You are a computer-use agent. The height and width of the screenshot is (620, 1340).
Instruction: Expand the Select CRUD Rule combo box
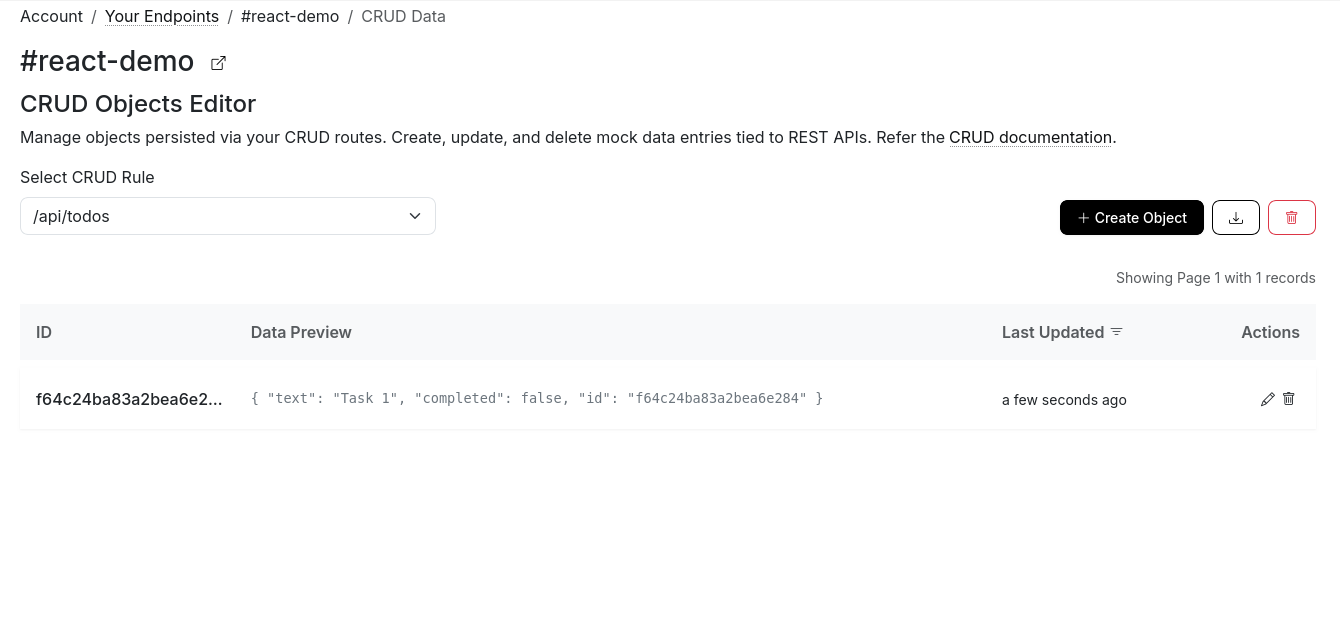point(228,216)
